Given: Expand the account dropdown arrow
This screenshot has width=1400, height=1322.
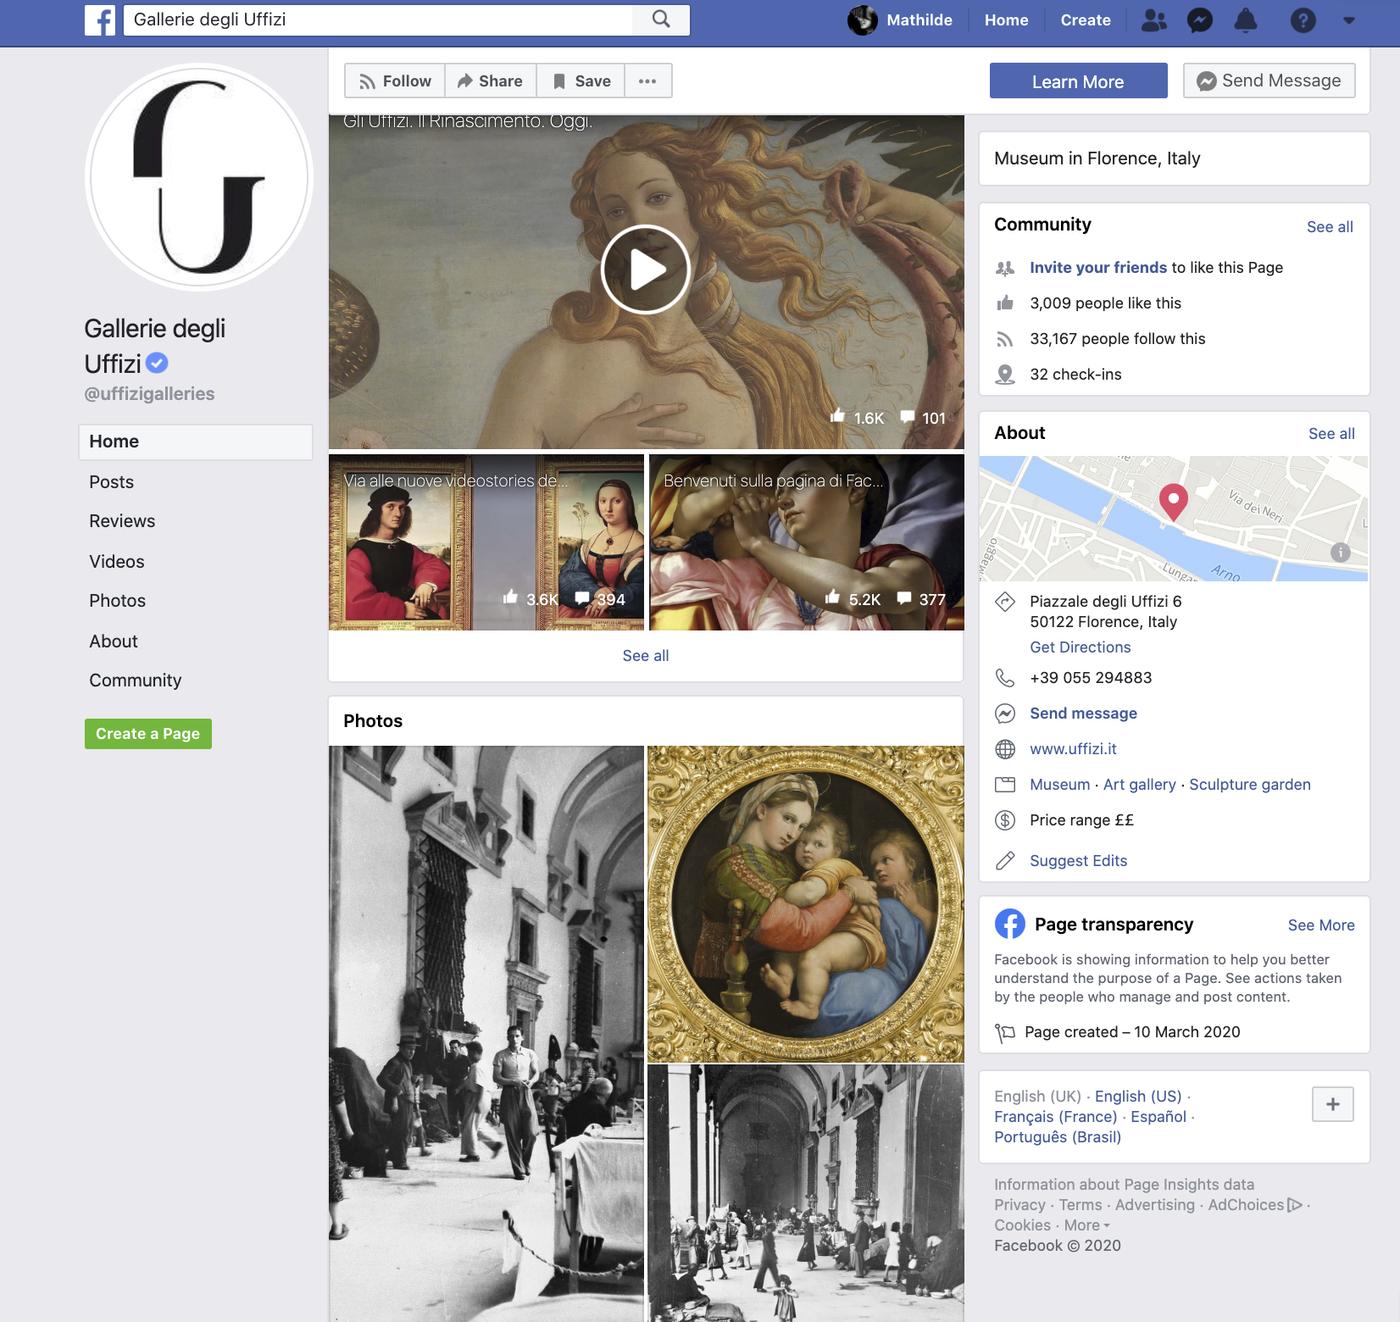Looking at the screenshot, I should (x=1349, y=20).
